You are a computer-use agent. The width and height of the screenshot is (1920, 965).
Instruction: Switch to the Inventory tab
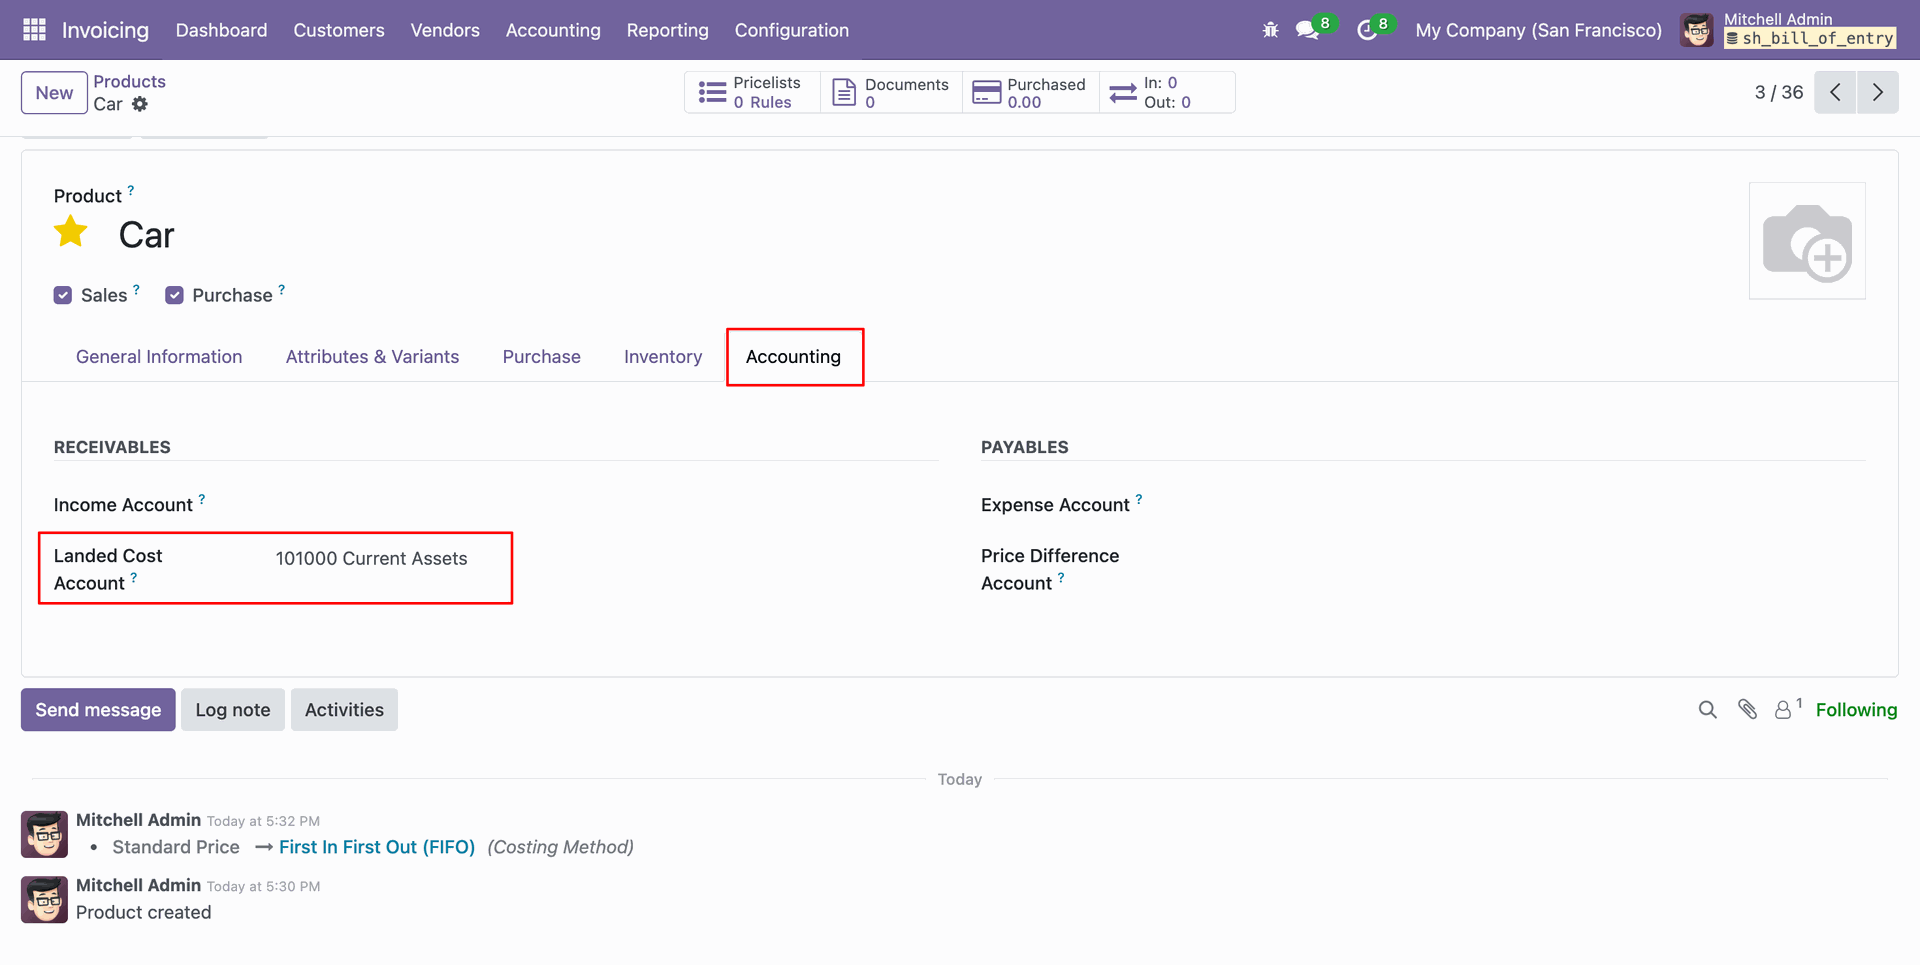[663, 357]
